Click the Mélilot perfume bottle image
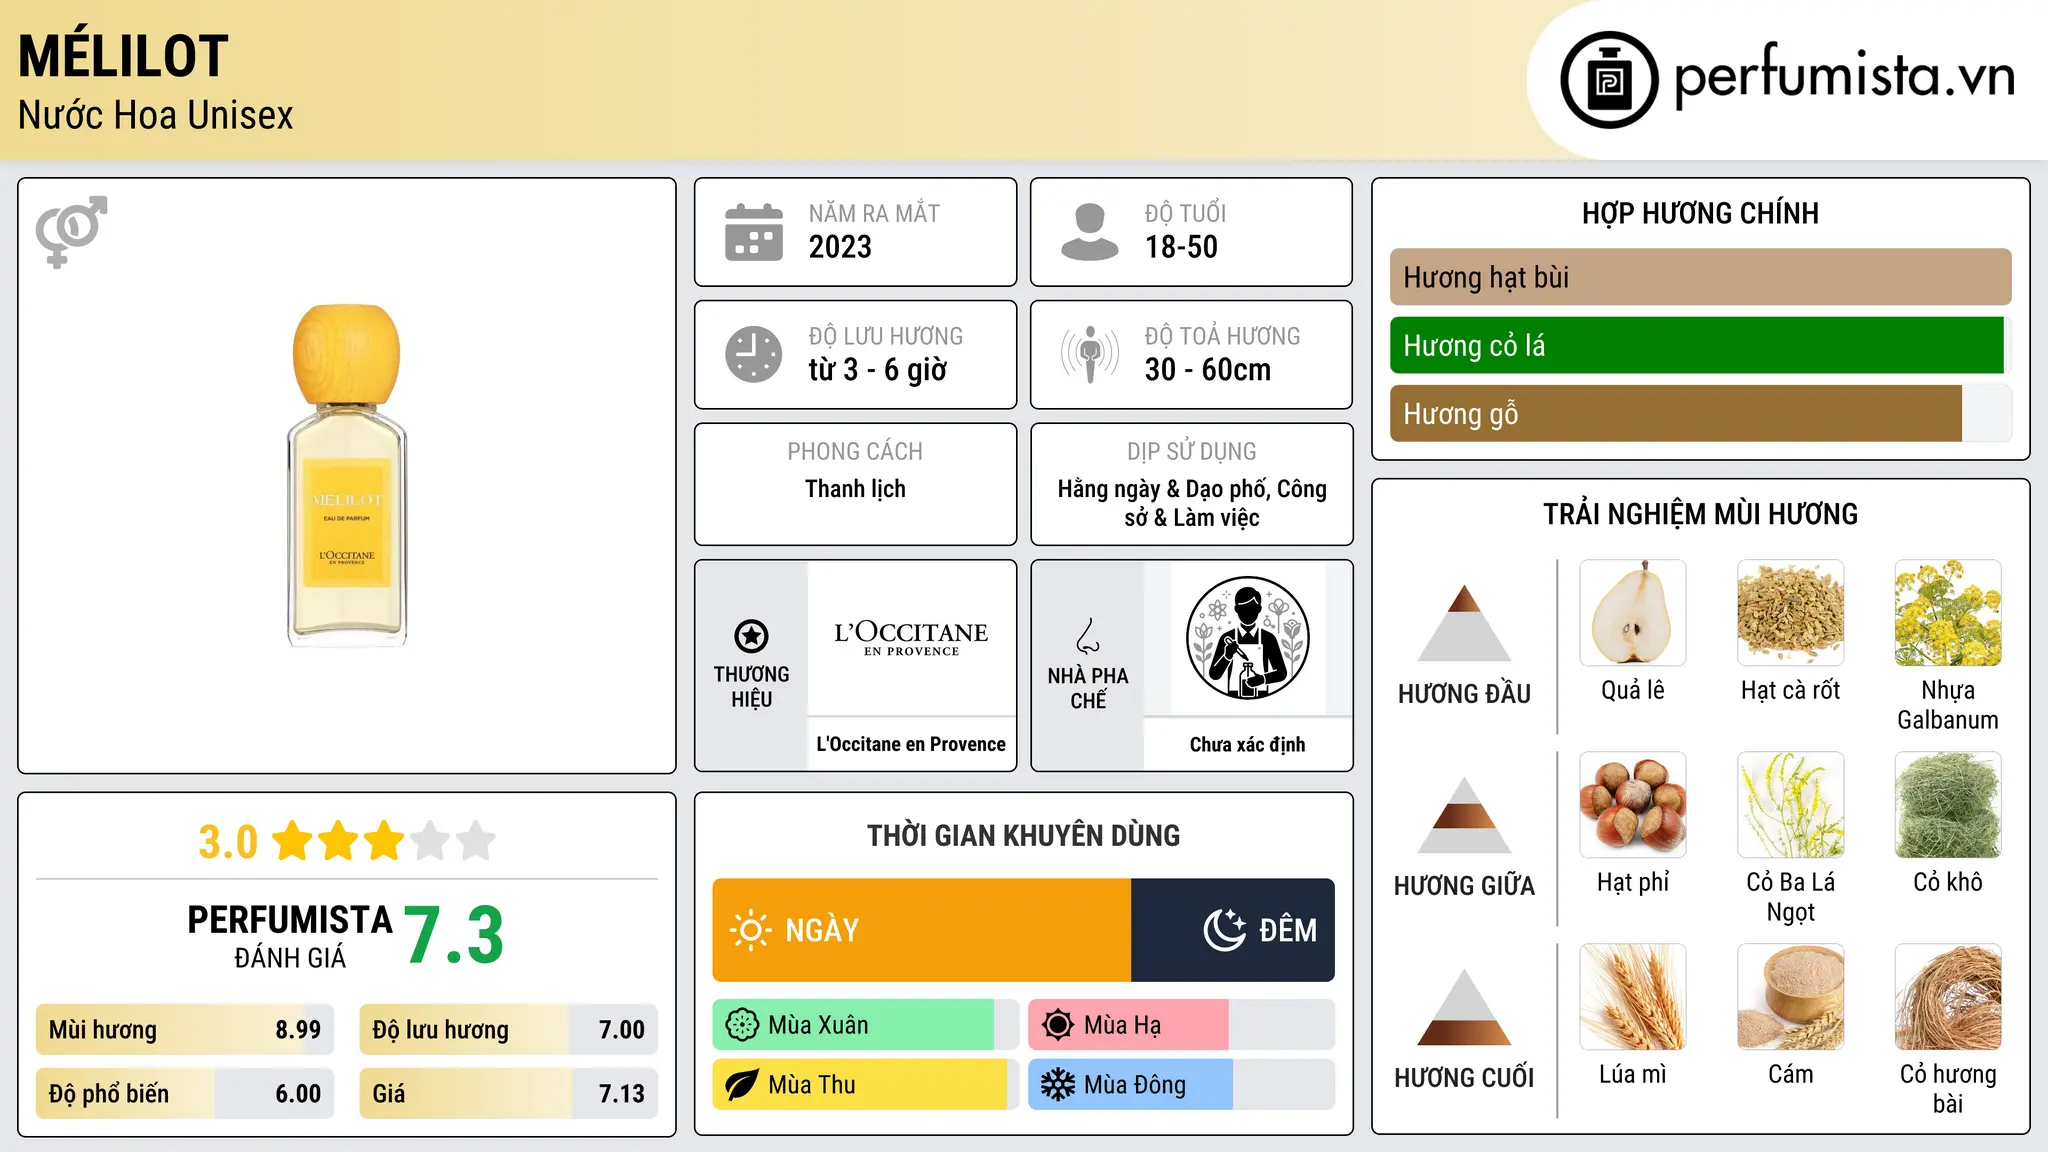This screenshot has height=1152, width=2048. [347, 476]
